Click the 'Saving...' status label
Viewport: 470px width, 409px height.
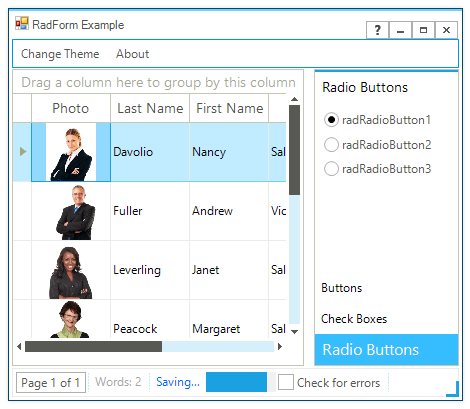[178, 382]
